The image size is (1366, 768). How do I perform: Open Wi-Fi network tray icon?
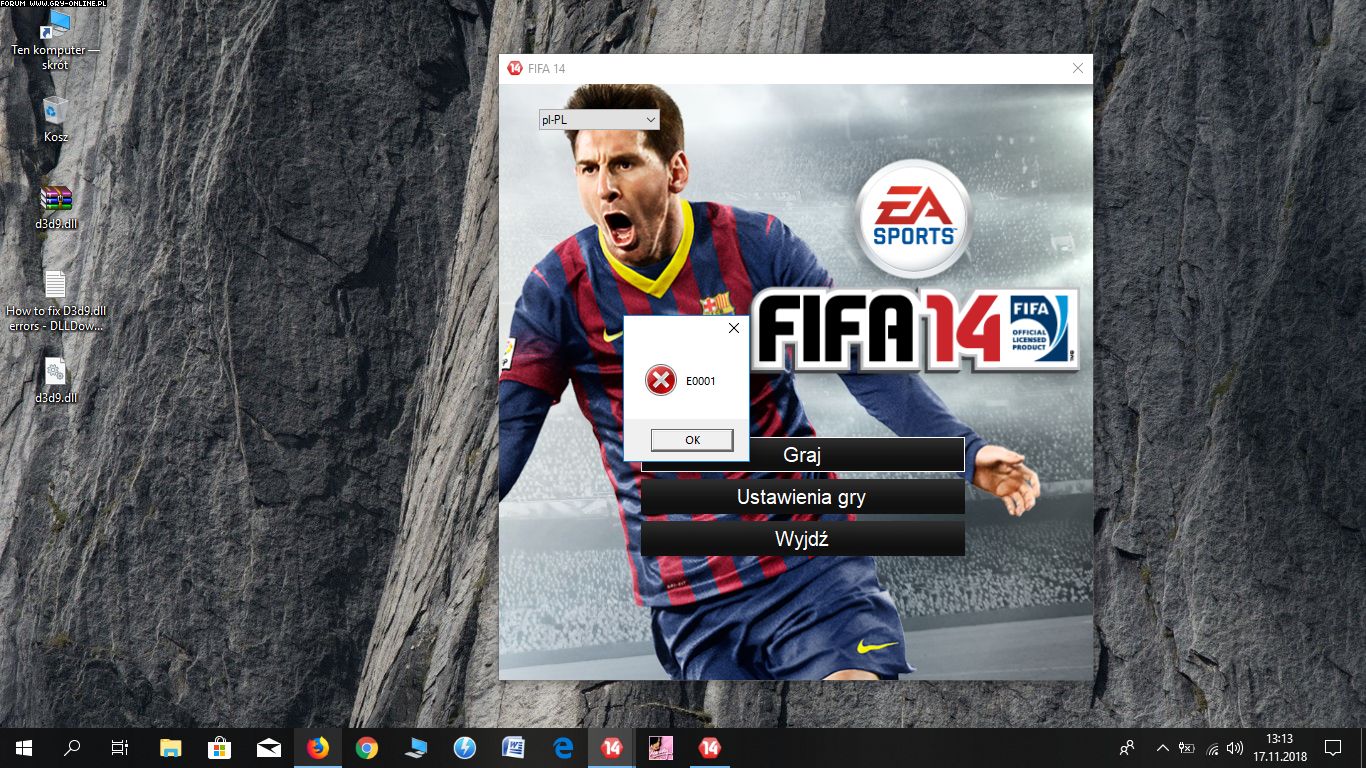click(x=1212, y=748)
